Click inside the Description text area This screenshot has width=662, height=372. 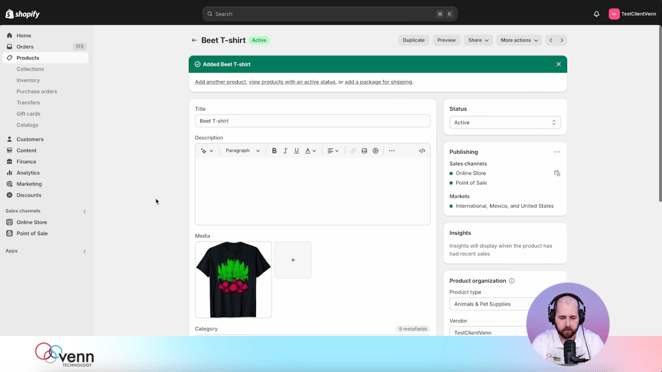coord(312,191)
